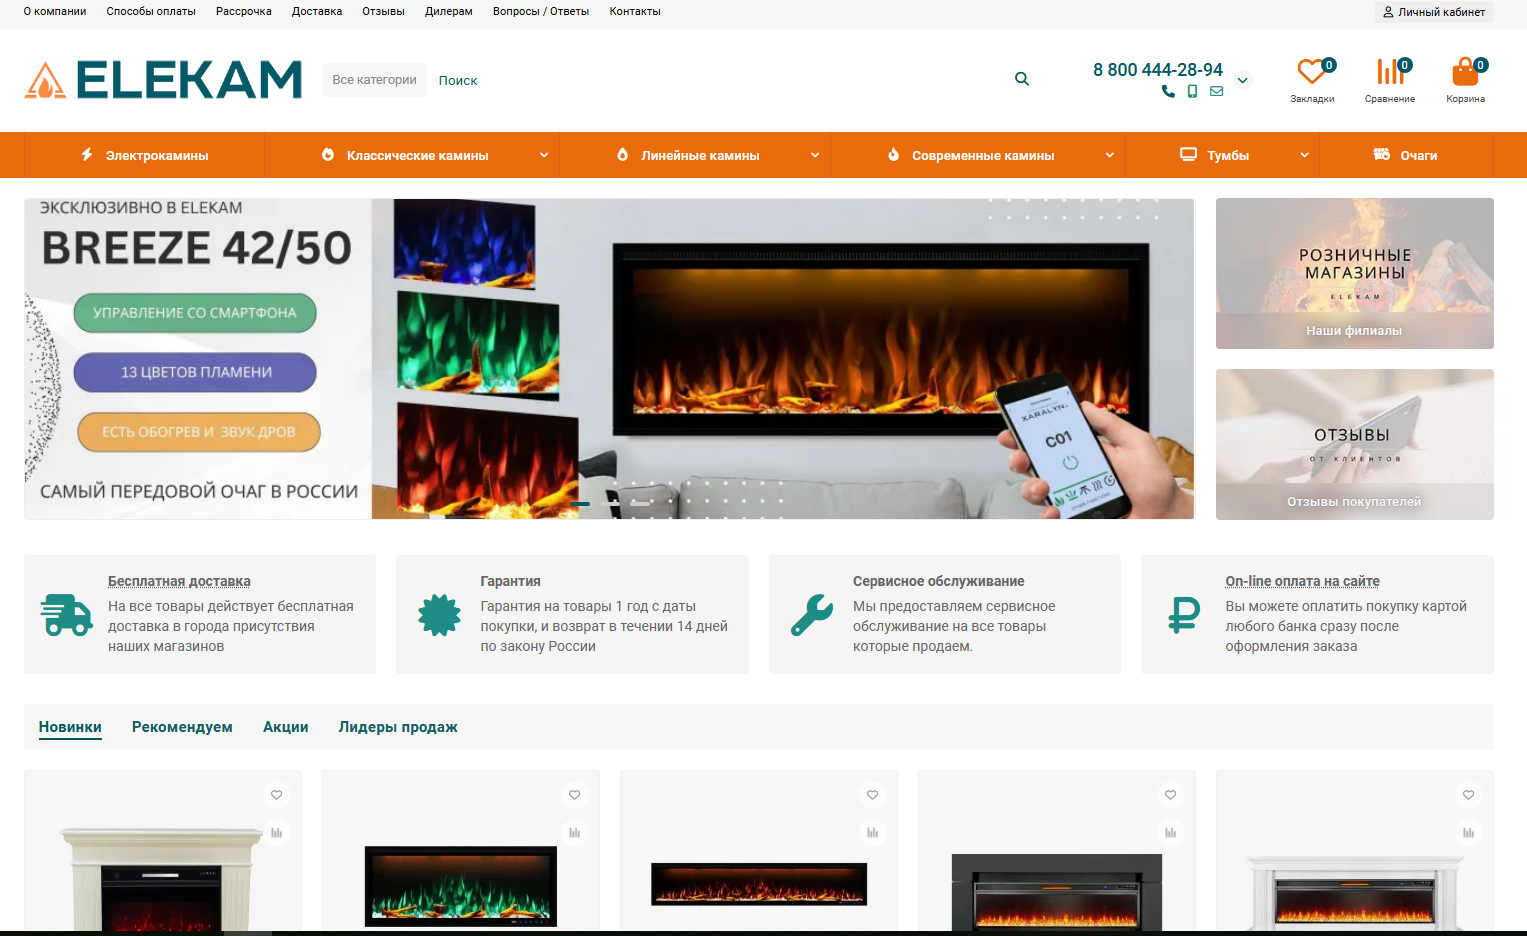Click hearth icon beside Очаги
This screenshot has height=936, width=1527.
(x=1382, y=155)
